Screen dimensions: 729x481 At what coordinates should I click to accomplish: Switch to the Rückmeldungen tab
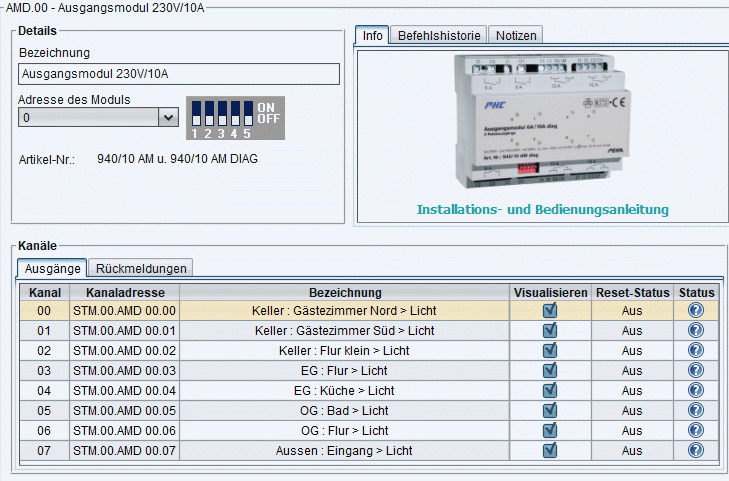(x=141, y=268)
